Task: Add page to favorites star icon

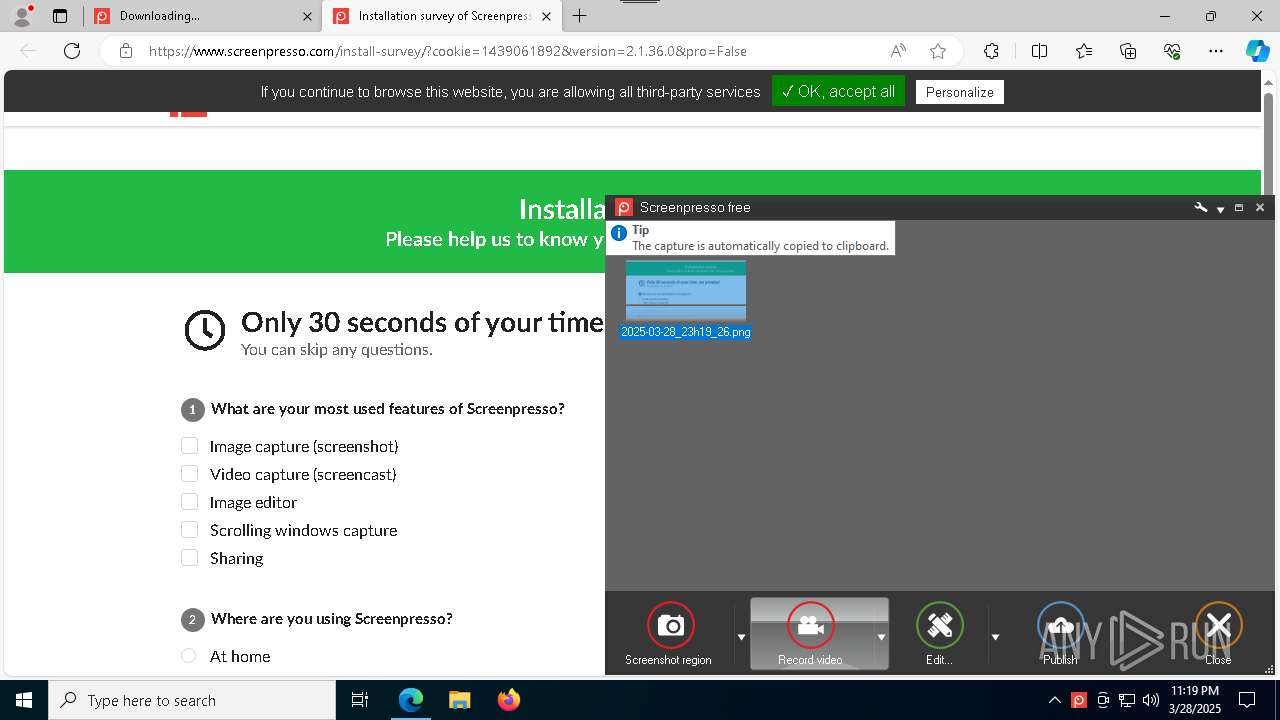Action: pyautogui.click(x=937, y=51)
